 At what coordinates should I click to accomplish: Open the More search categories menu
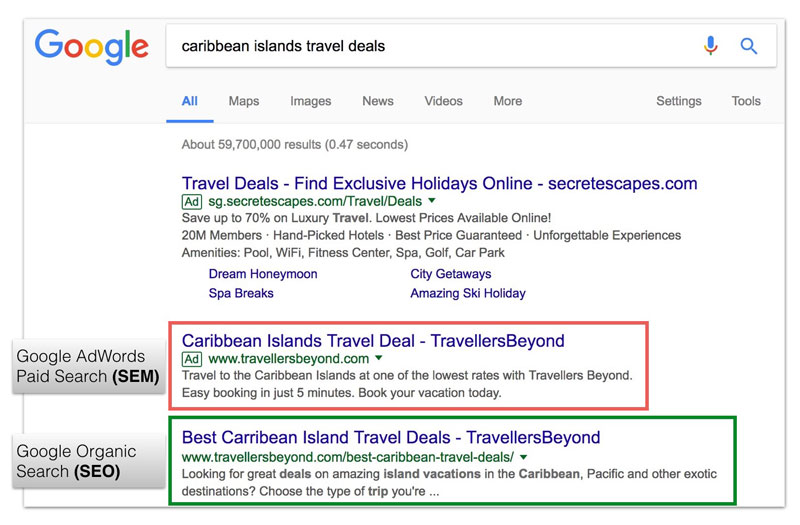pyautogui.click(x=508, y=101)
